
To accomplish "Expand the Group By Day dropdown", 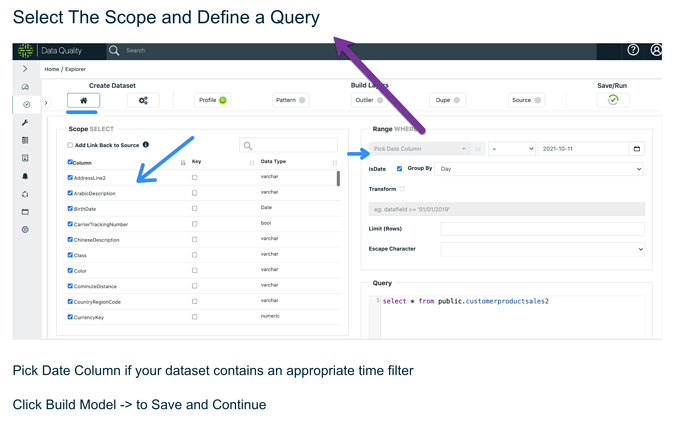I will [539, 169].
